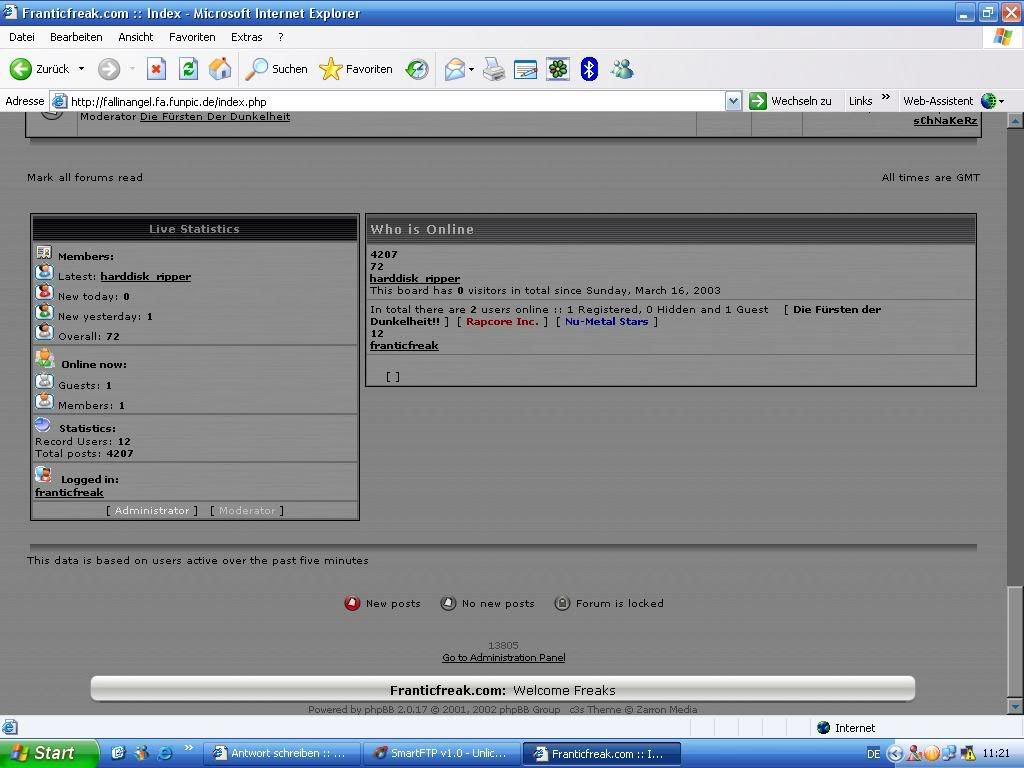Screen dimensions: 1024x768
Task: Open harddisk_ripper in Who is Online
Action: [415, 278]
